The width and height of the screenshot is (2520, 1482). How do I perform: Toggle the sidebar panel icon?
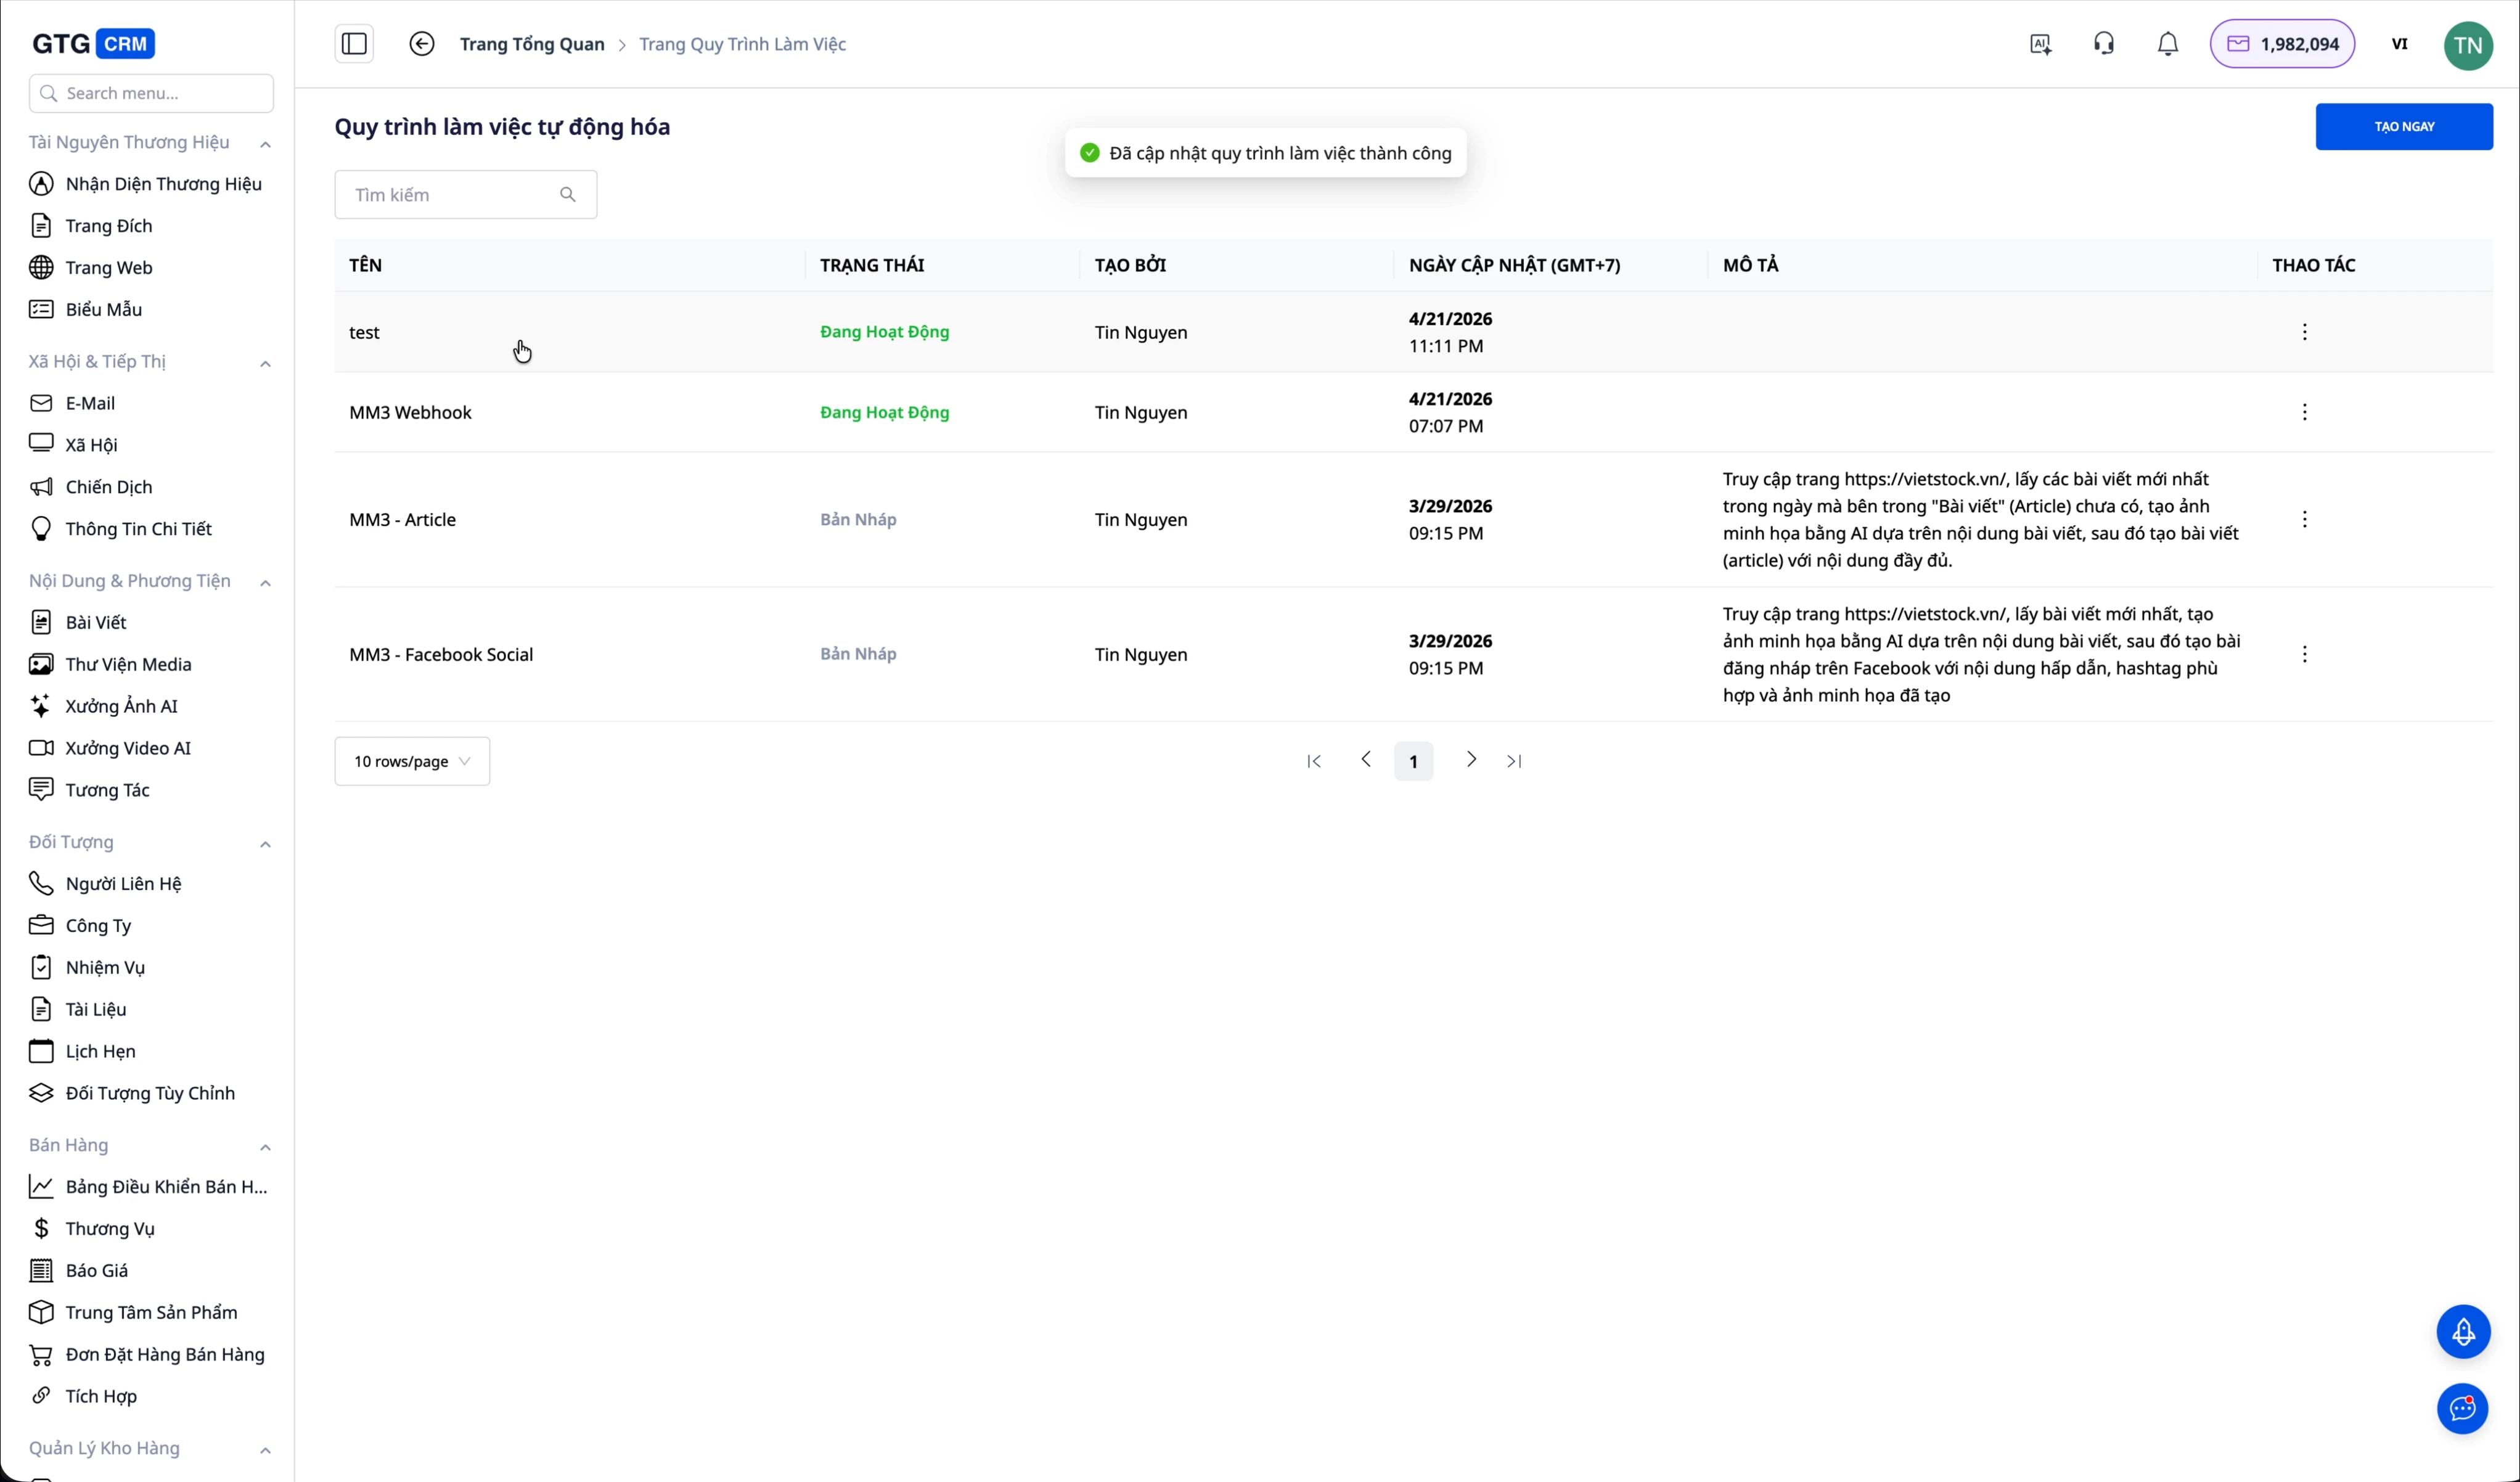pyautogui.click(x=354, y=44)
